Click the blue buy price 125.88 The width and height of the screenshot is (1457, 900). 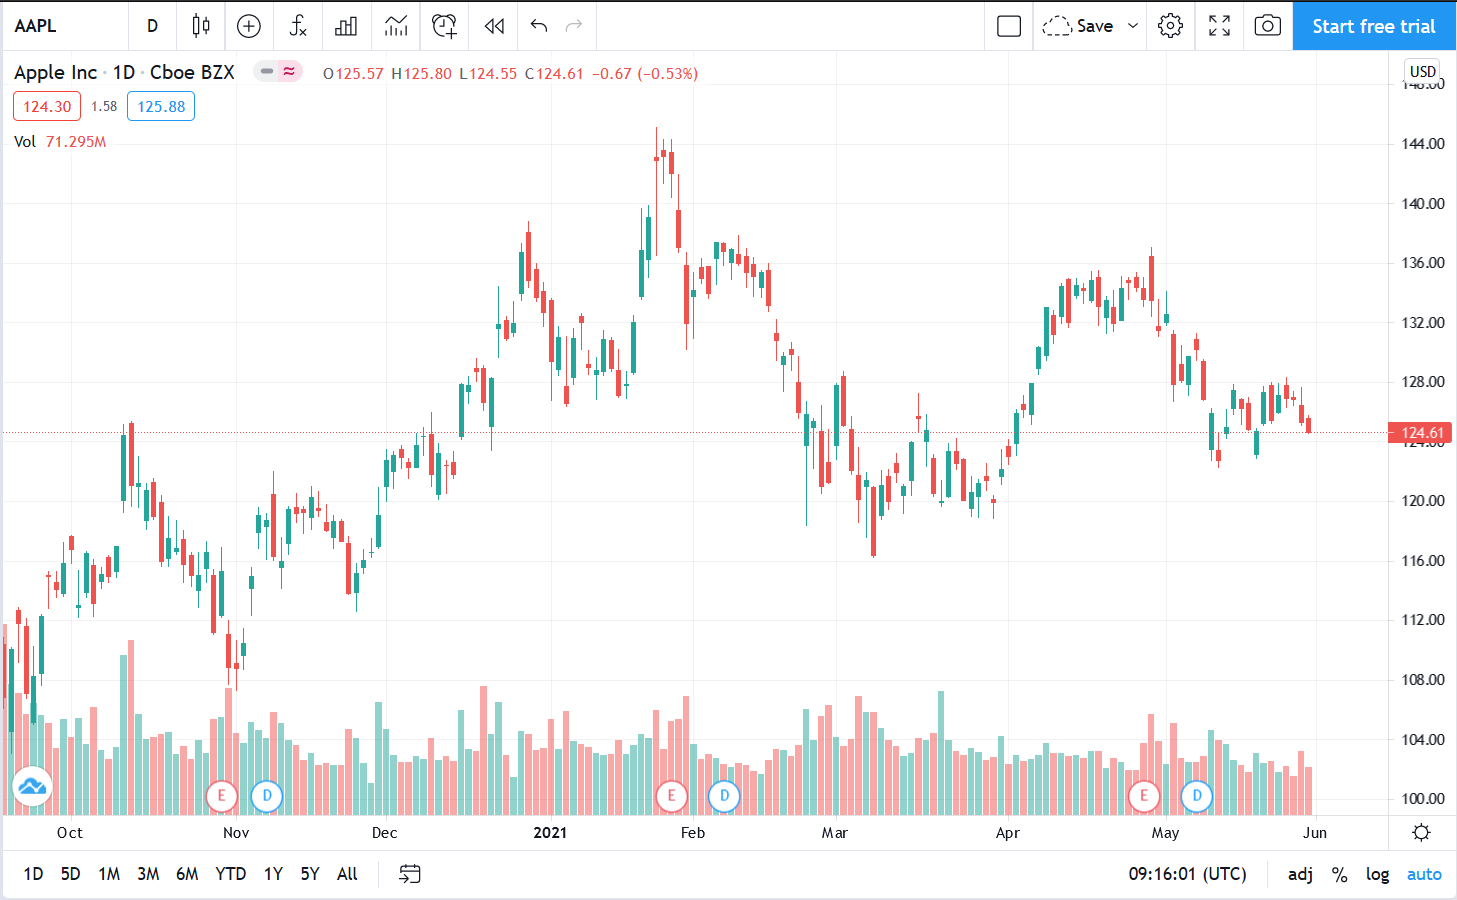[161, 106]
